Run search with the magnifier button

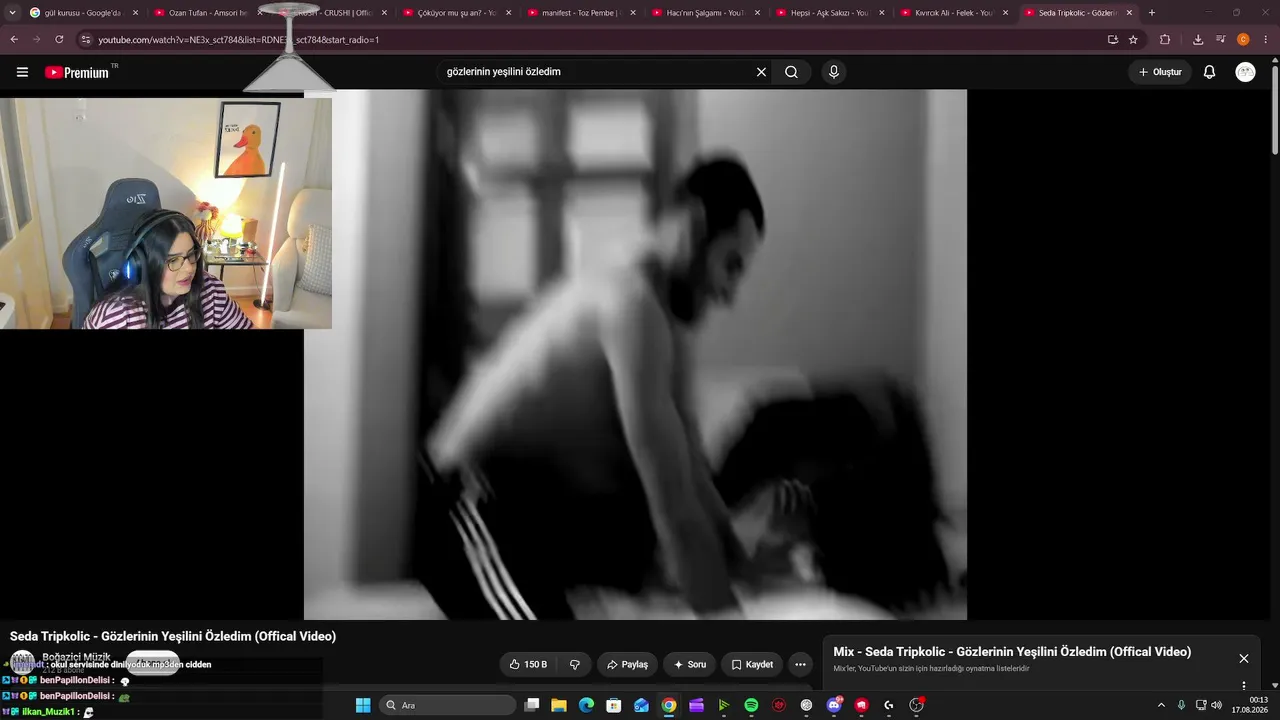coord(791,72)
